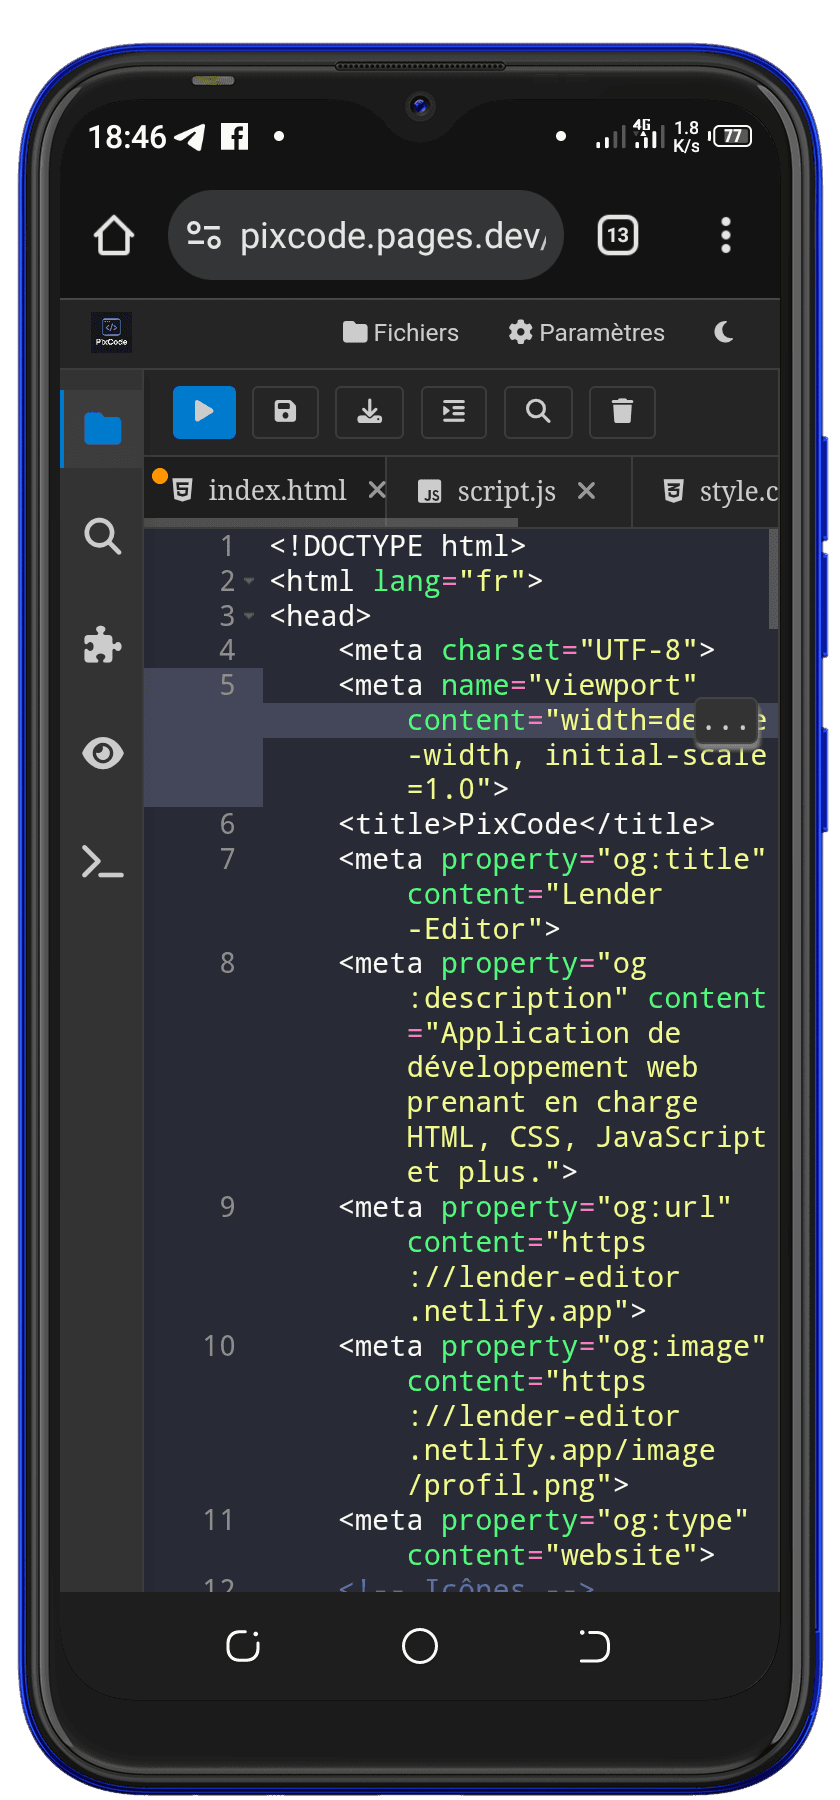
Task: Open the terminal console icon
Action: coord(102,861)
